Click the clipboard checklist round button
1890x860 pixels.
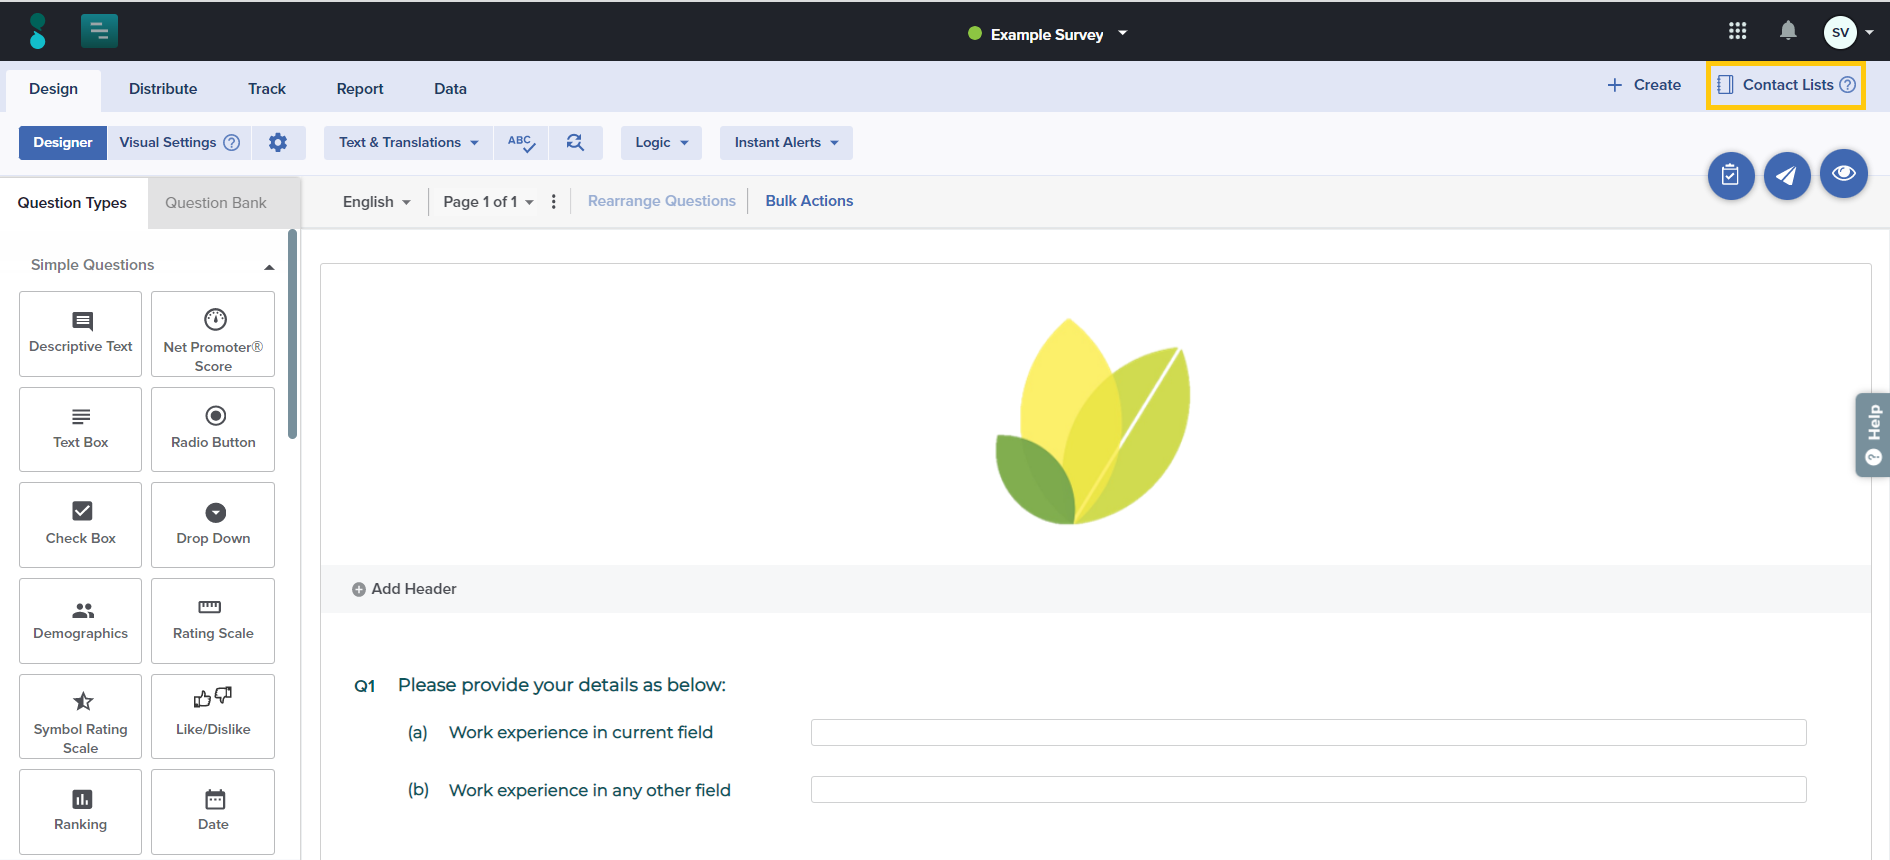click(x=1730, y=176)
